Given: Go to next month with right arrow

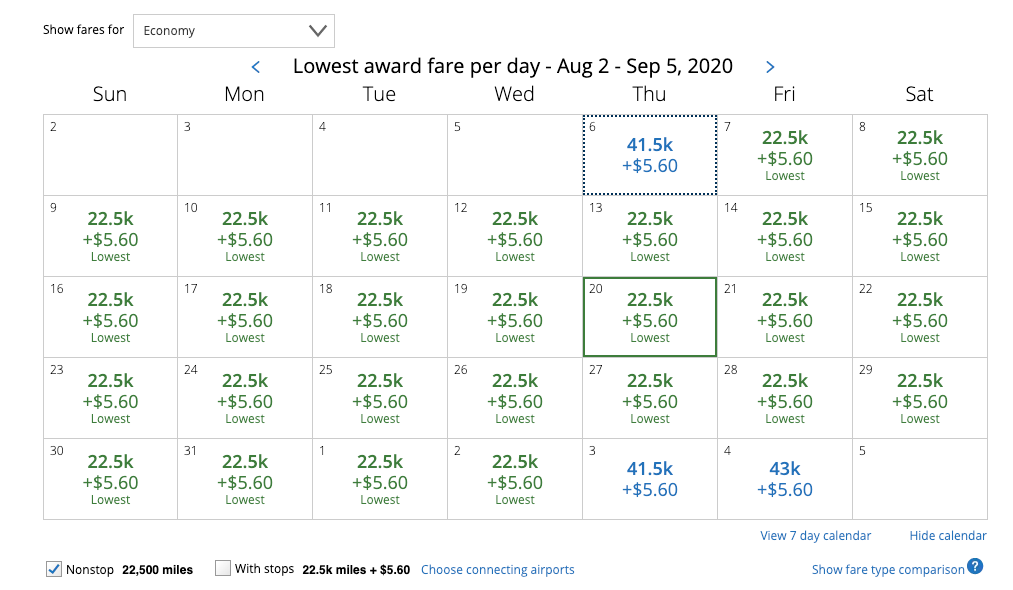Looking at the screenshot, I should [770, 67].
